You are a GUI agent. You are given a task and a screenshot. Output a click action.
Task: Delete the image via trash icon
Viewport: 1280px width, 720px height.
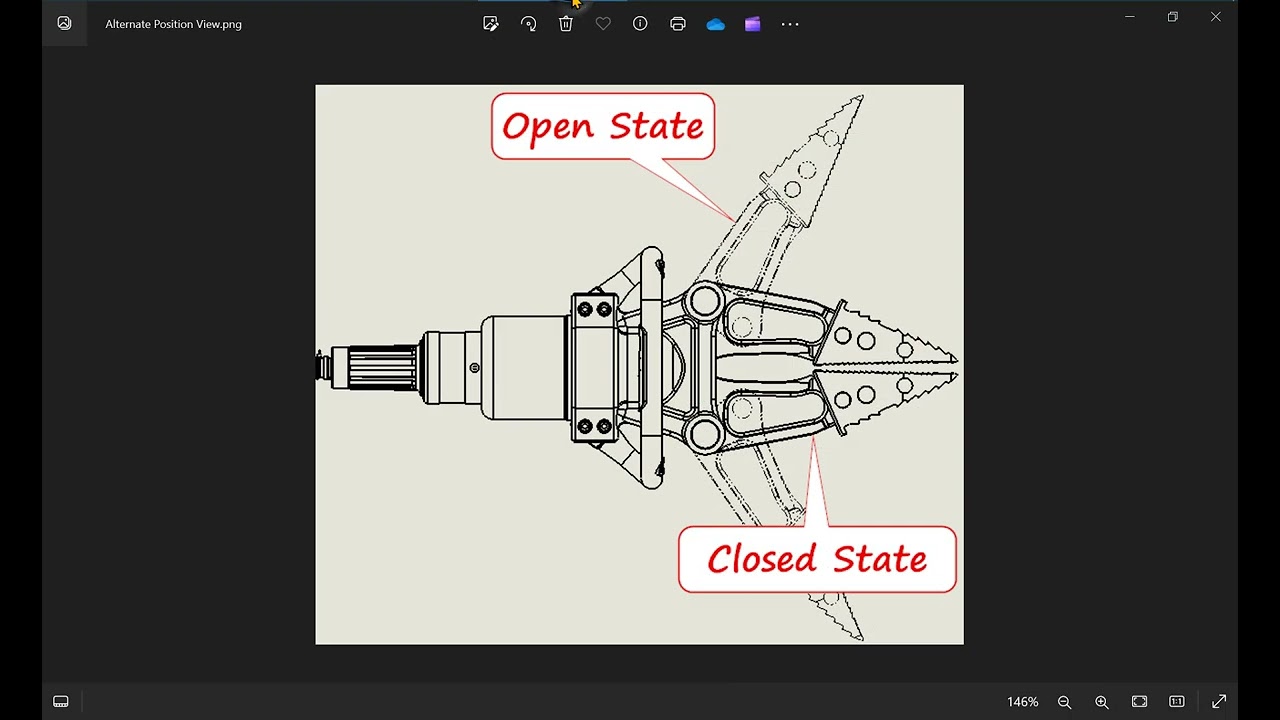pos(566,24)
